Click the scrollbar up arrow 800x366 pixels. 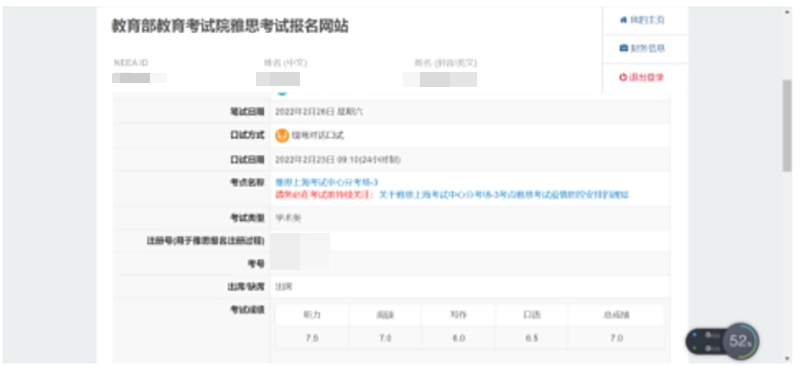pos(787,12)
